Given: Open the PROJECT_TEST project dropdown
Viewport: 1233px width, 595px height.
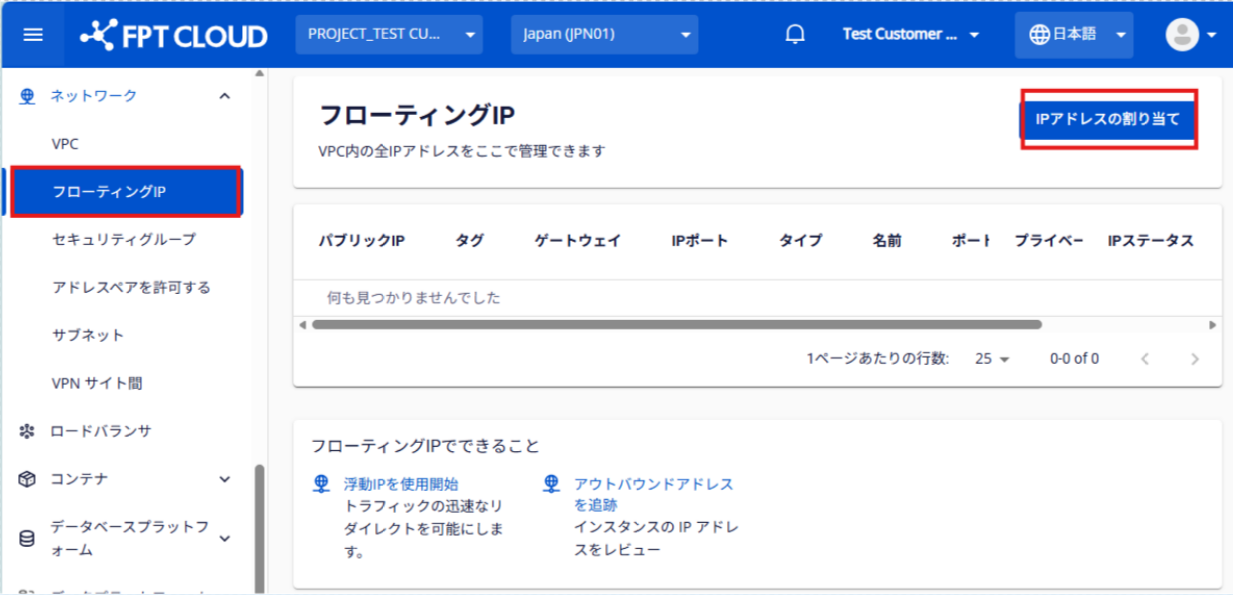Looking at the screenshot, I should tap(389, 35).
